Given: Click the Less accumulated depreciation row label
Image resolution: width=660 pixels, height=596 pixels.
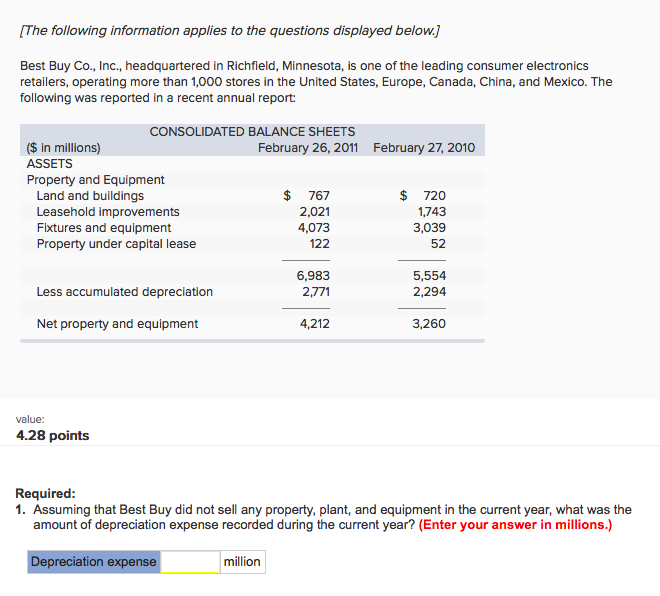Looking at the screenshot, I should tap(125, 292).
